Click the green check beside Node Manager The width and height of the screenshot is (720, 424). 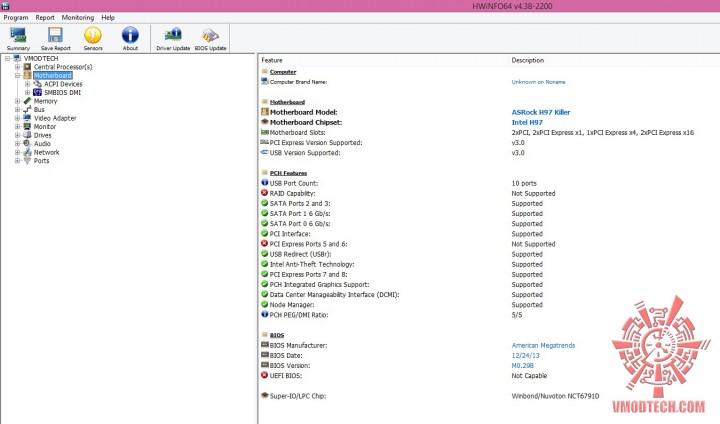(264, 304)
